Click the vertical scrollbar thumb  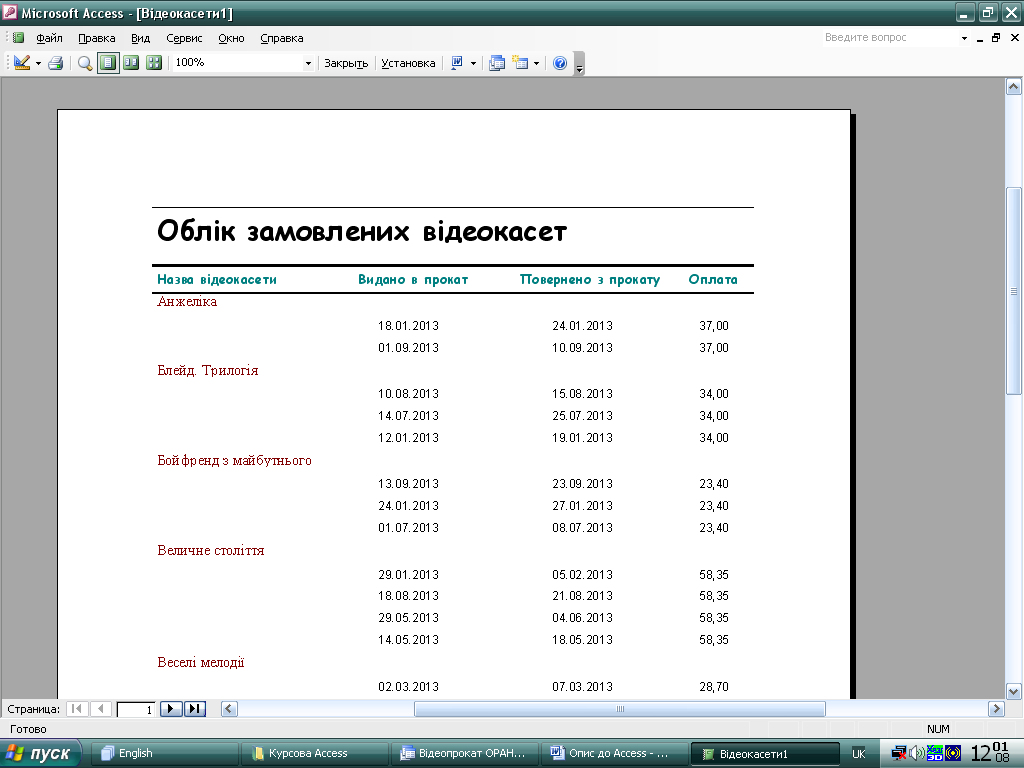point(1014,291)
